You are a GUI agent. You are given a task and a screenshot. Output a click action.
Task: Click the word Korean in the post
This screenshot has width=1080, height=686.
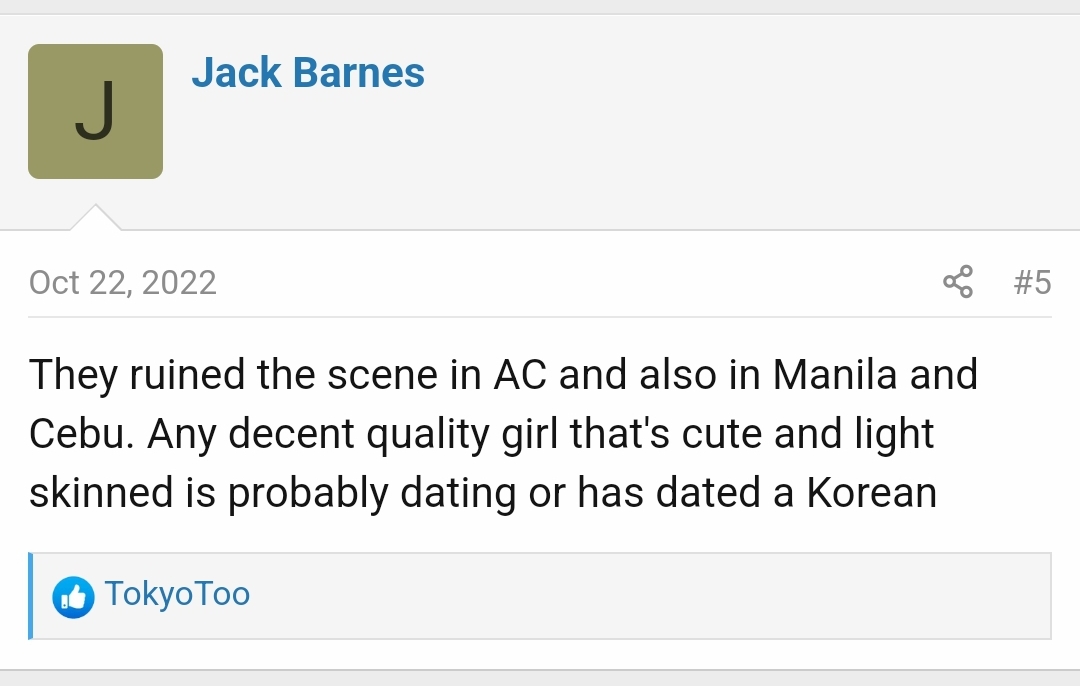coord(872,493)
